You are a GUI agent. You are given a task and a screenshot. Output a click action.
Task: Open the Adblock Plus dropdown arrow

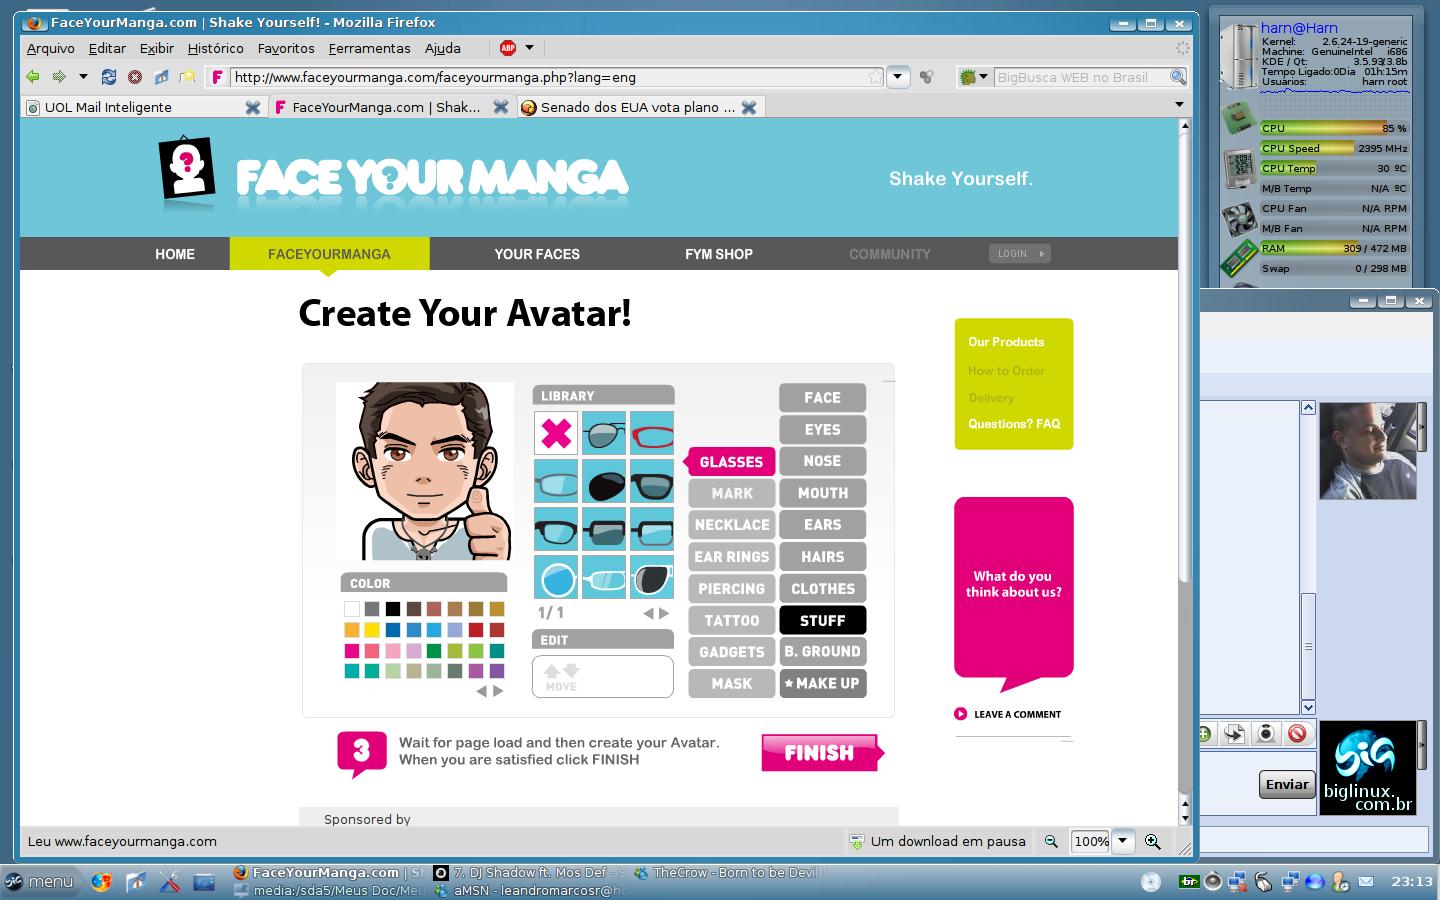tap(529, 48)
